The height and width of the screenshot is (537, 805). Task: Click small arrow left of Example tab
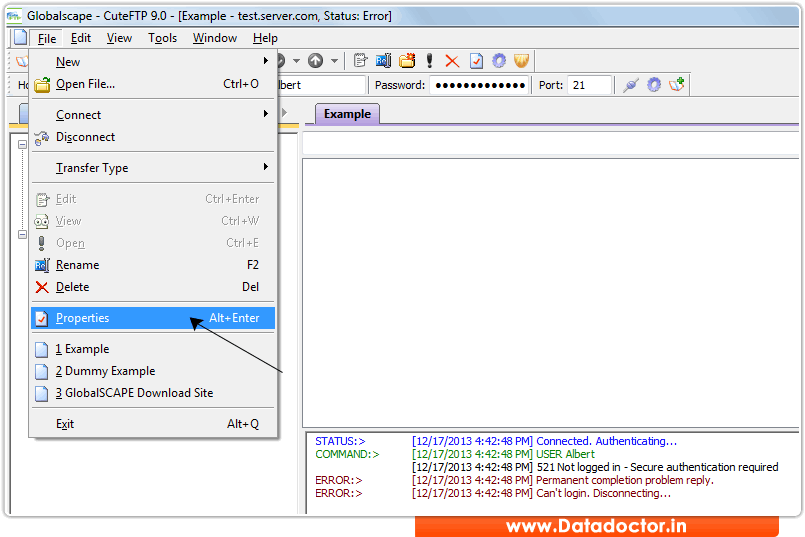click(284, 112)
